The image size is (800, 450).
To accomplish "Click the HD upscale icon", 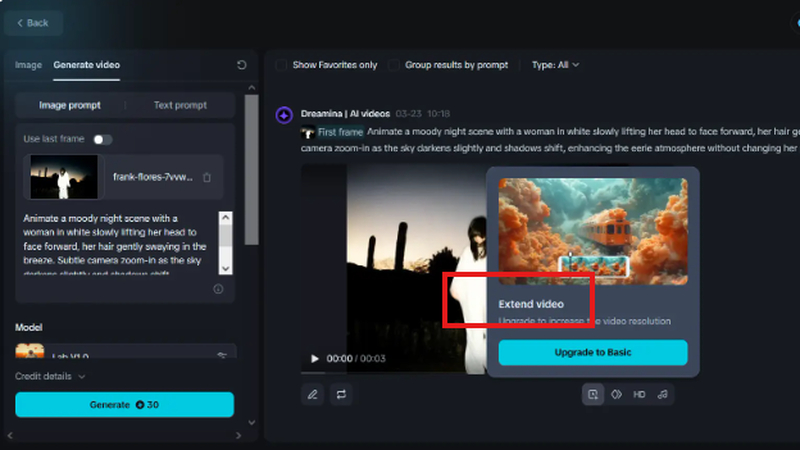I will tap(639, 394).
